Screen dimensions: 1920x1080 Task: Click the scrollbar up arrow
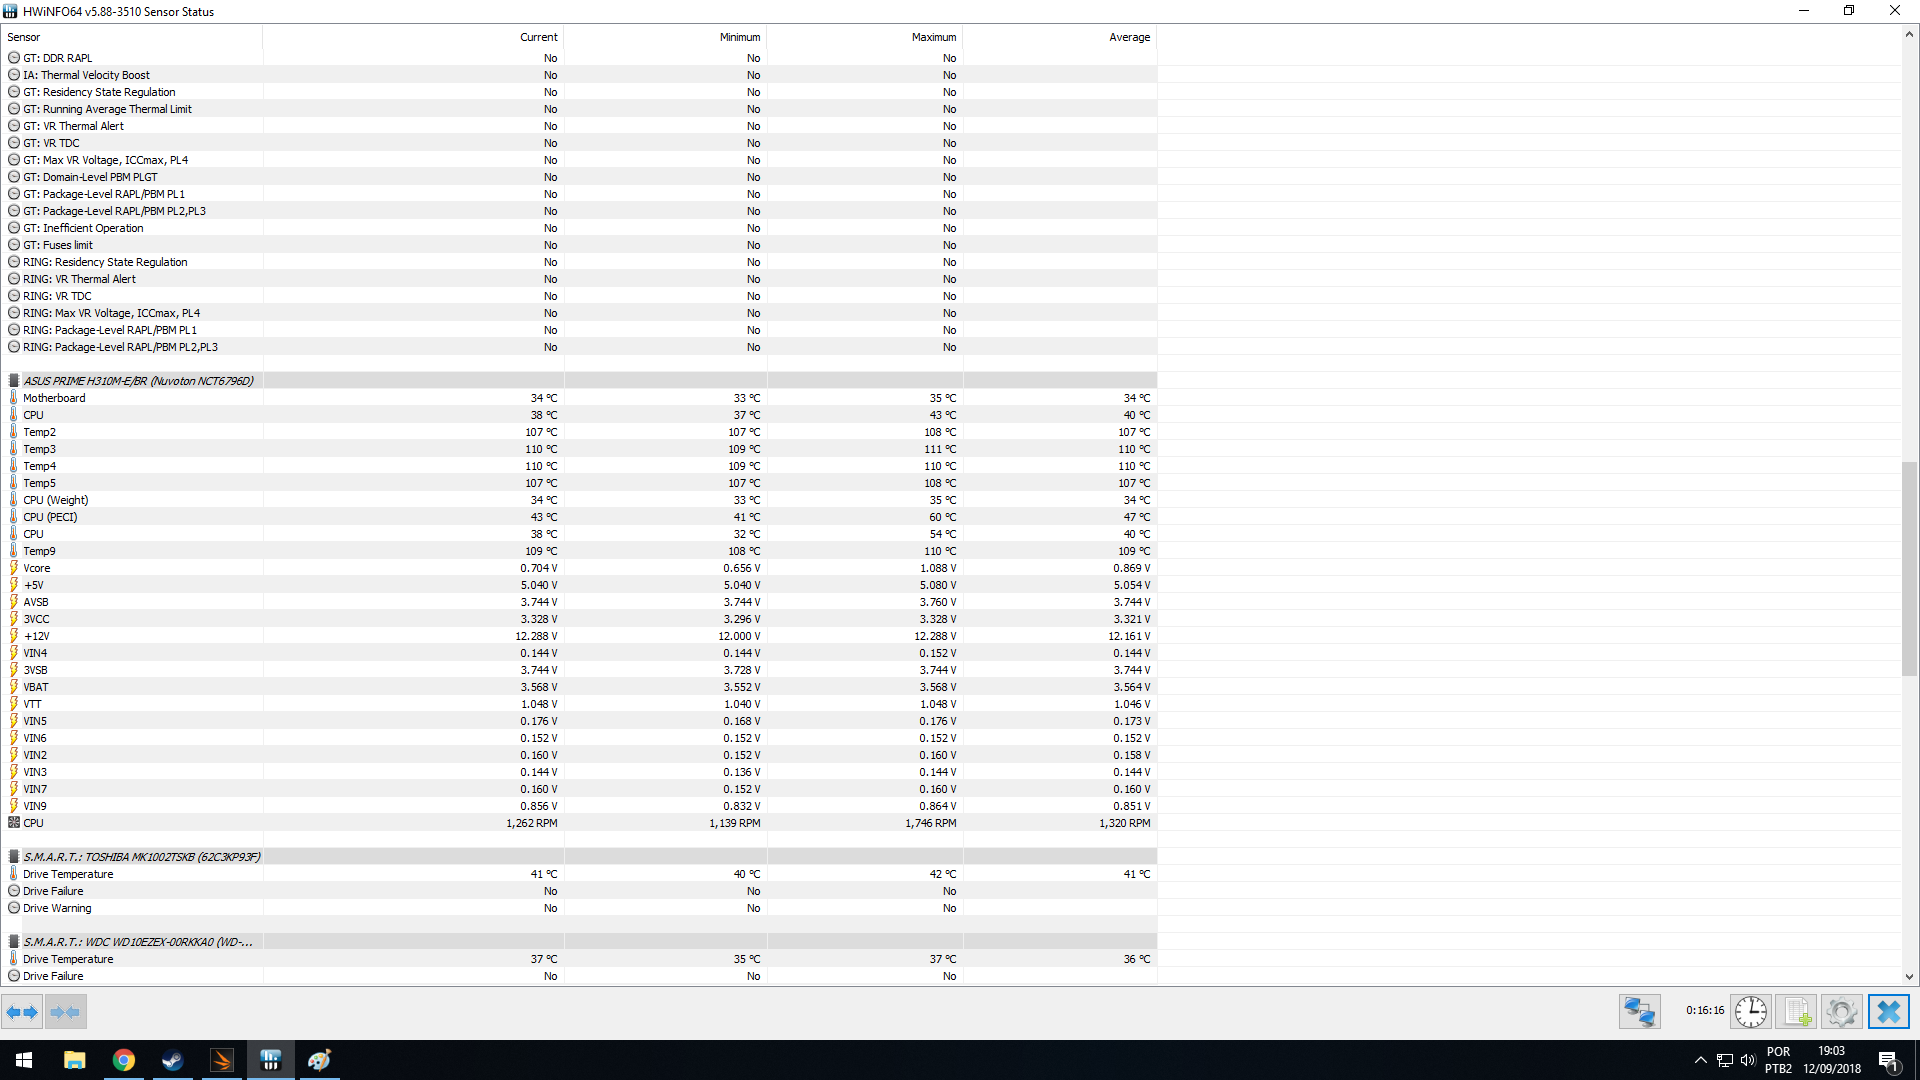(x=1909, y=34)
